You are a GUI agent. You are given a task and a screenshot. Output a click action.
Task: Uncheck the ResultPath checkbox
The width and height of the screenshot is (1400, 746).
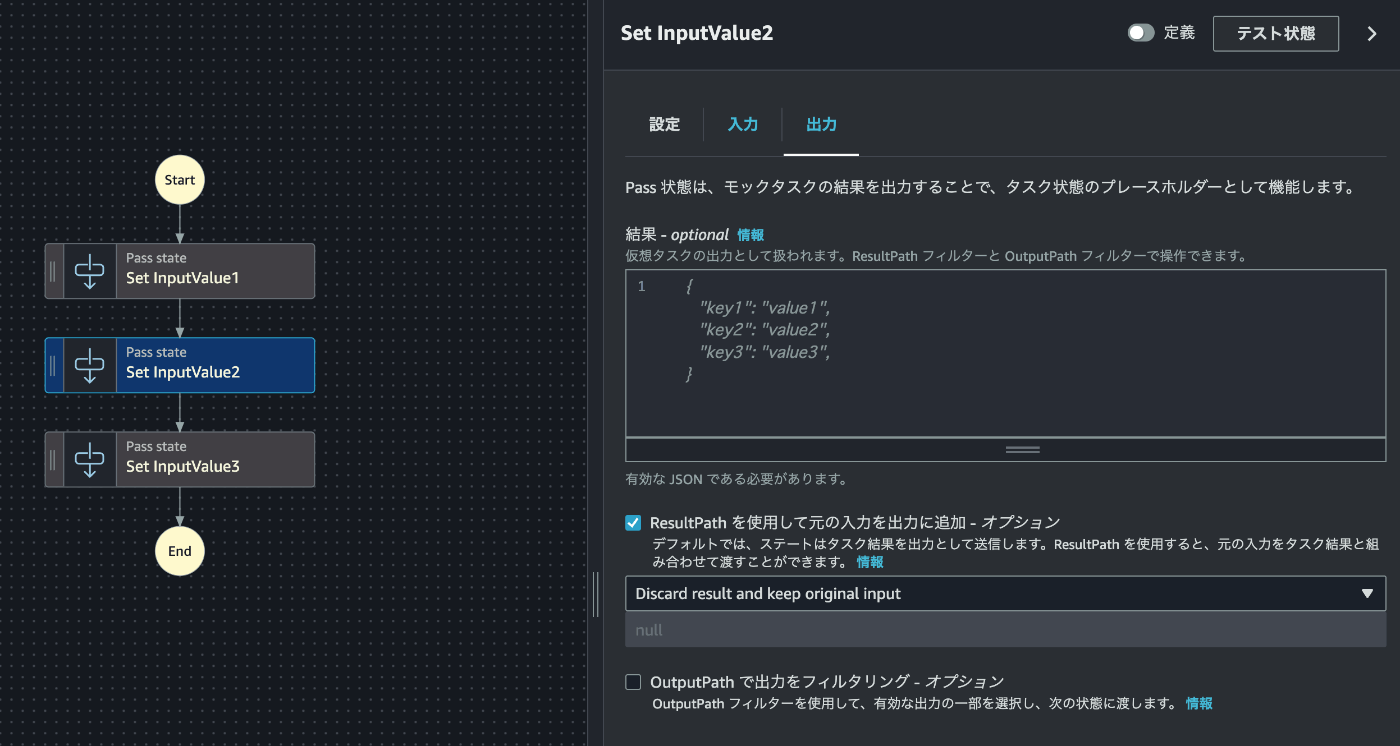pyautogui.click(x=633, y=523)
